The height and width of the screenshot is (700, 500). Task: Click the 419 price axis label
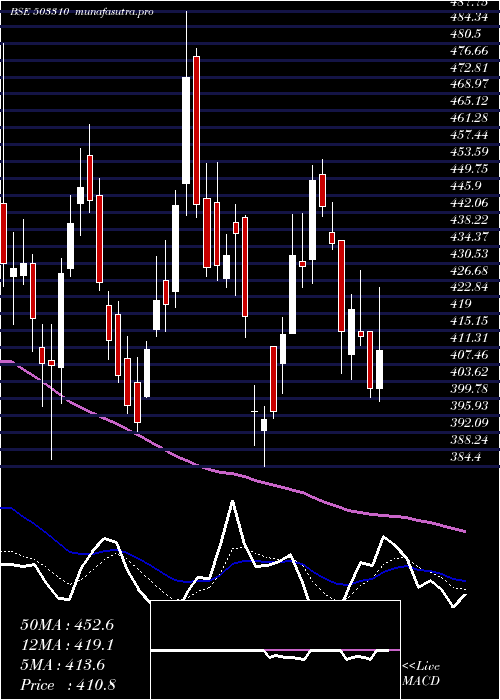(461, 305)
